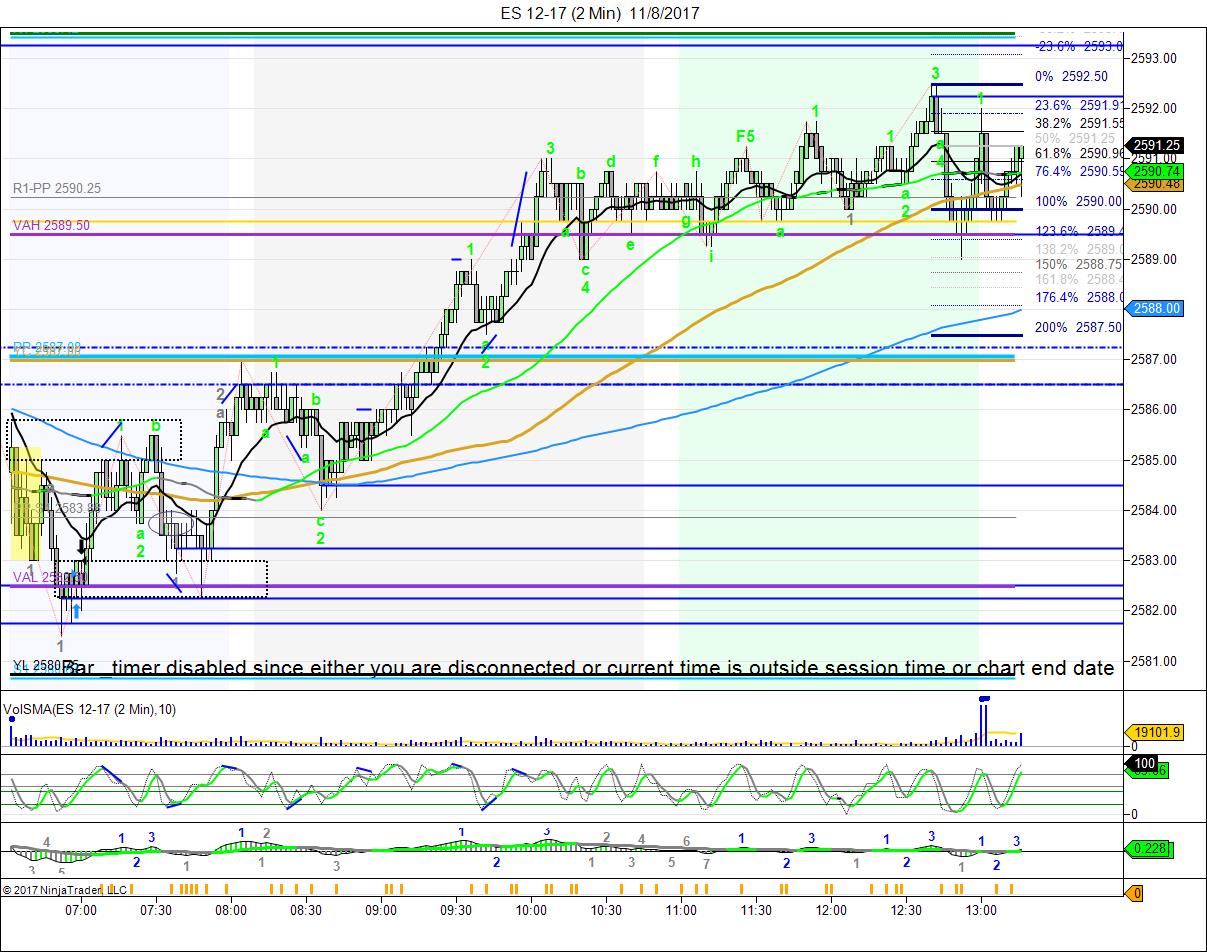Screen dimensions: 1207x952
Task: Select the 2581.00 price axis label
Action: pyautogui.click(x=1153, y=661)
